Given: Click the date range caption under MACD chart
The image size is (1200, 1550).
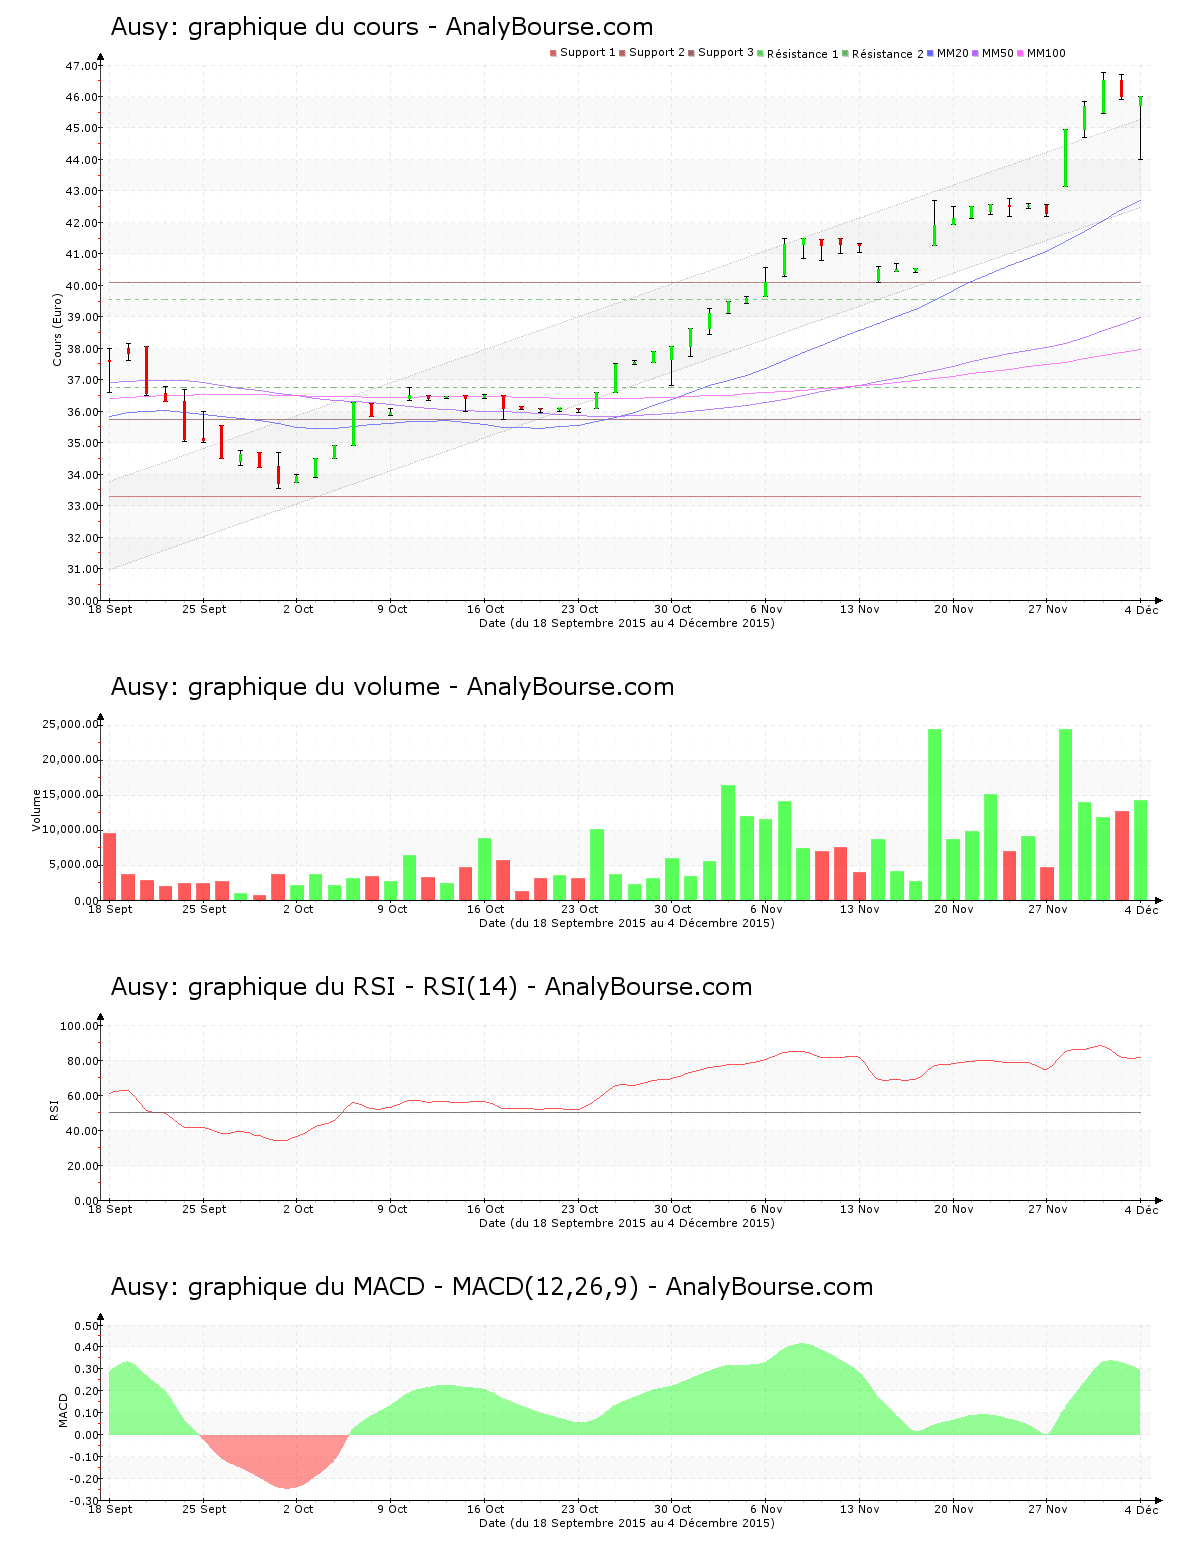Looking at the screenshot, I should tap(627, 1523).
